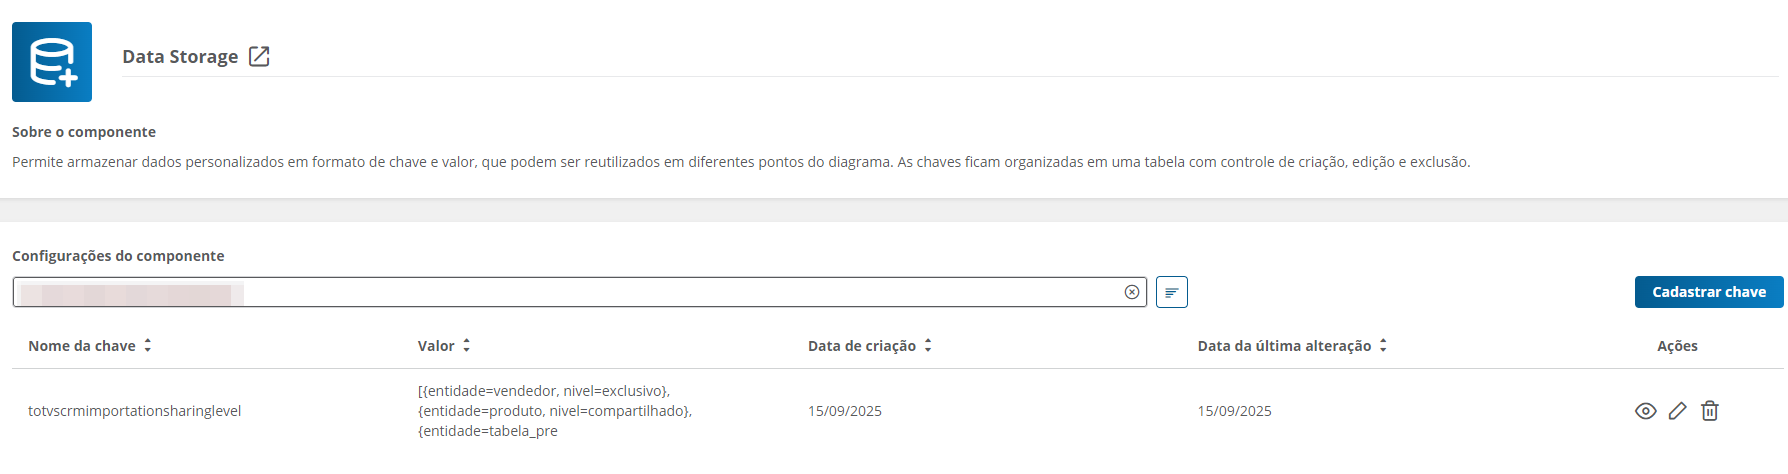
Task: Click the blue Data Storage component icon
Action: click(x=52, y=62)
